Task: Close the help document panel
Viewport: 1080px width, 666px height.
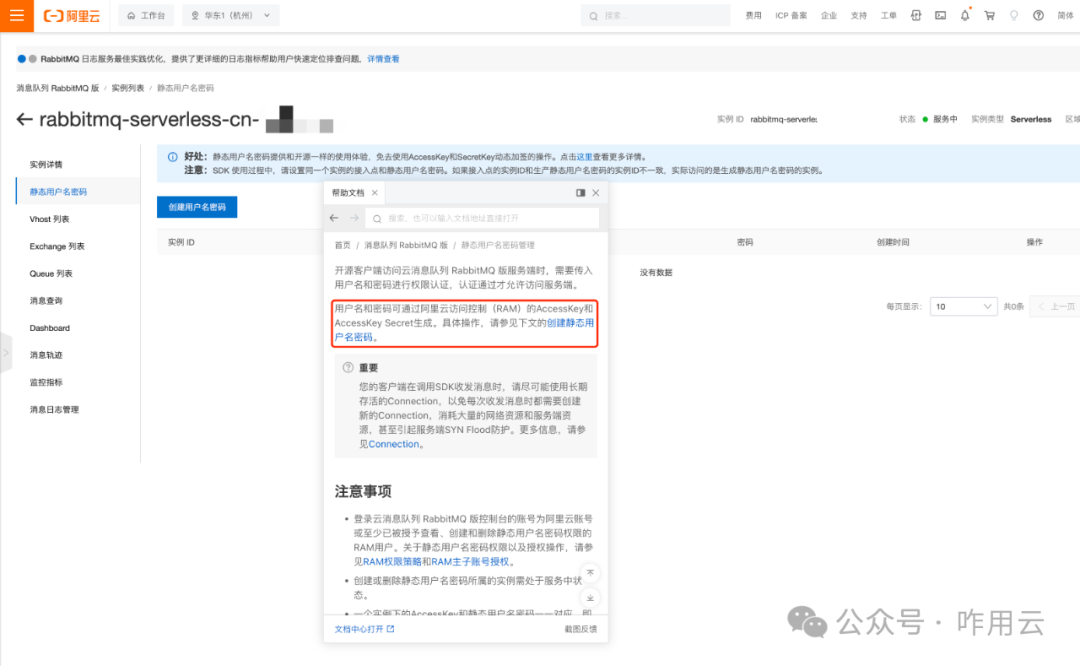Action: [596, 193]
